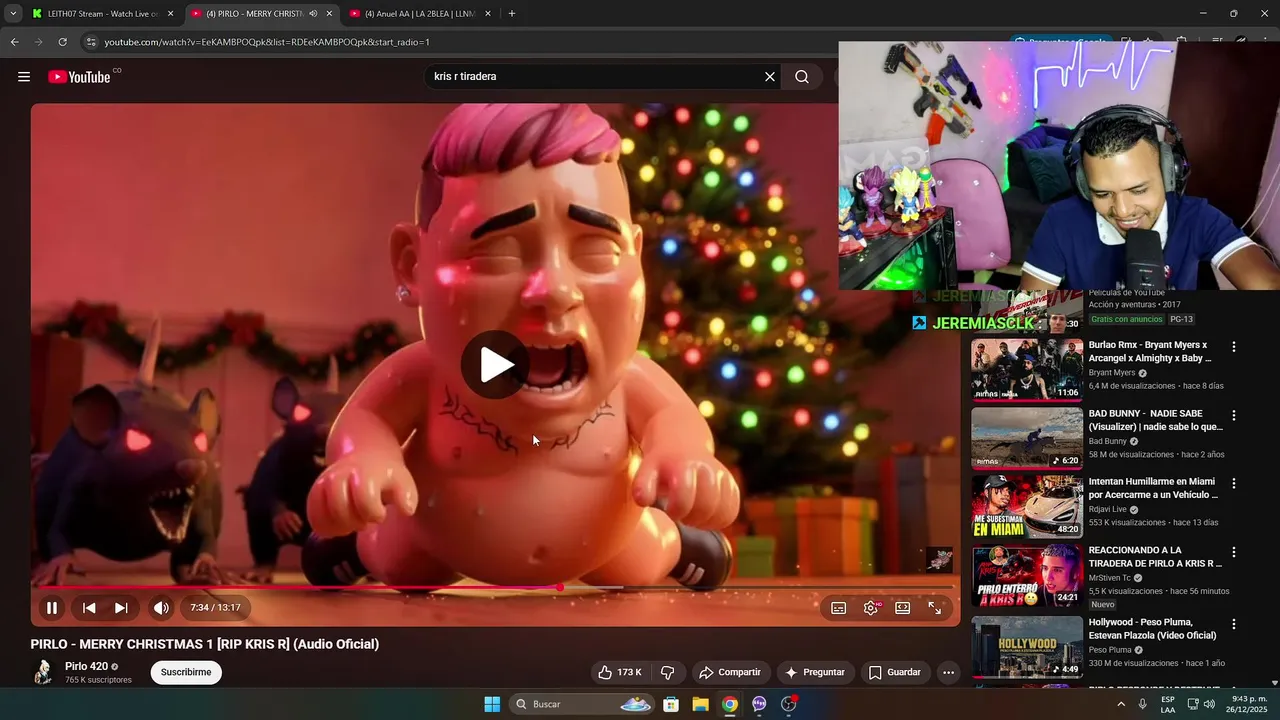
Task: Open options for Intentan Humillarme en Miami
Action: [1233, 483]
